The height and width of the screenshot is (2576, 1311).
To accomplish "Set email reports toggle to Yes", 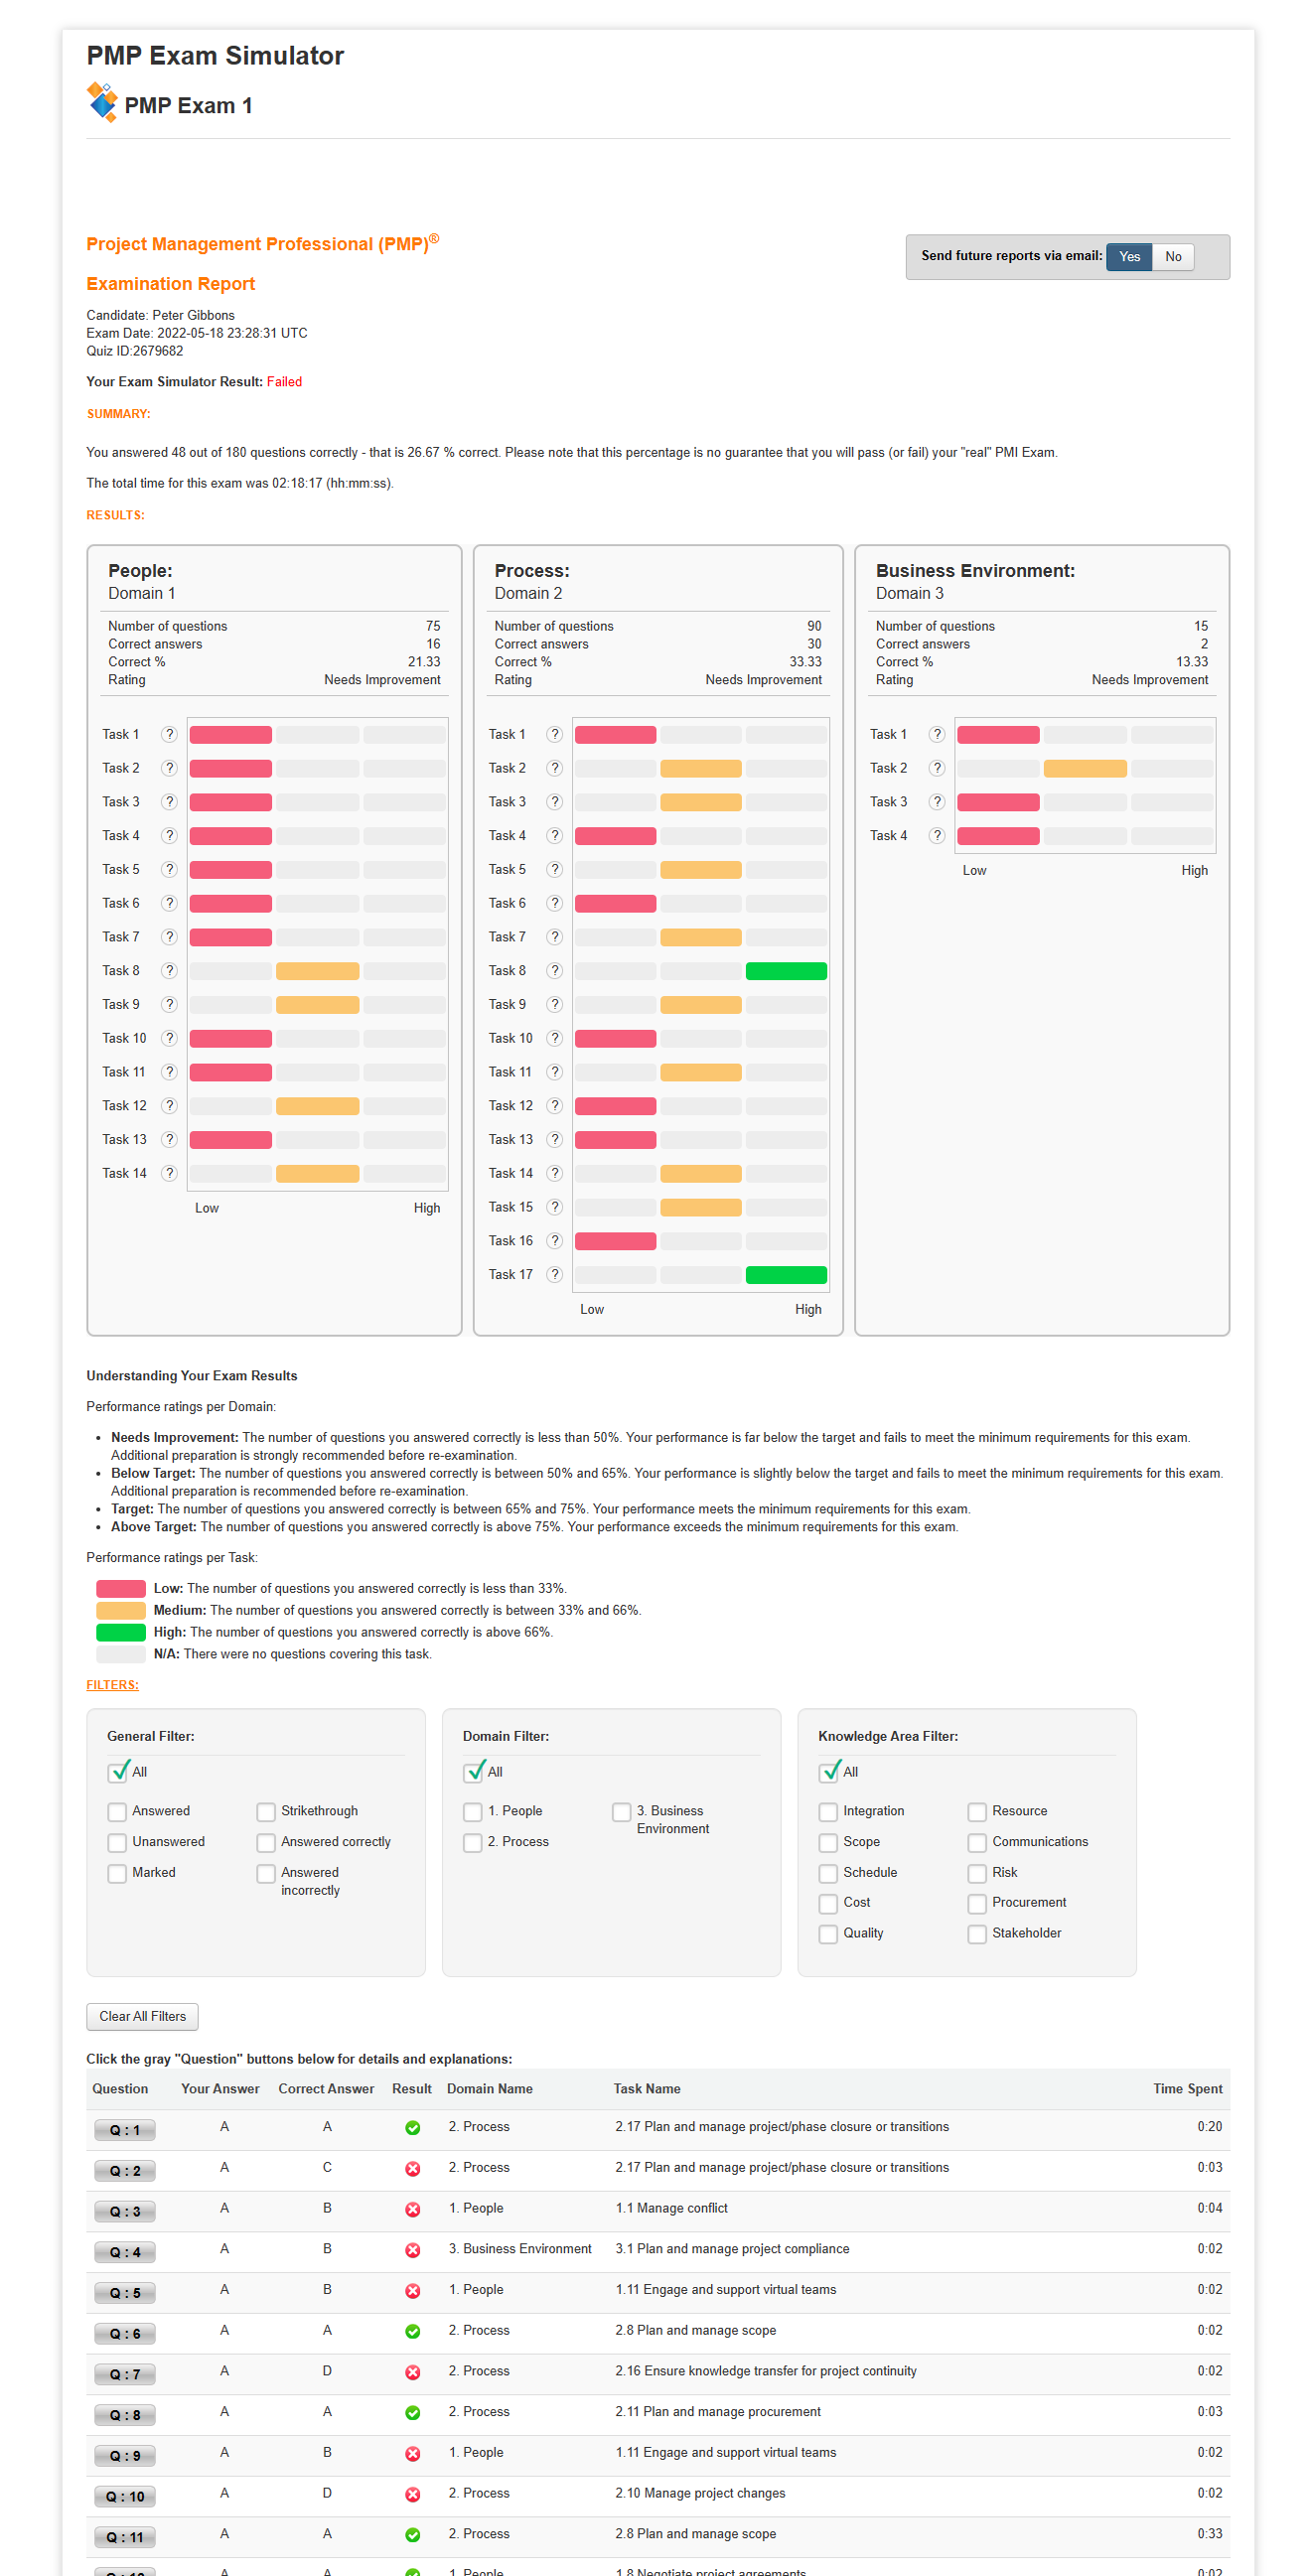I will [x=1129, y=257].
